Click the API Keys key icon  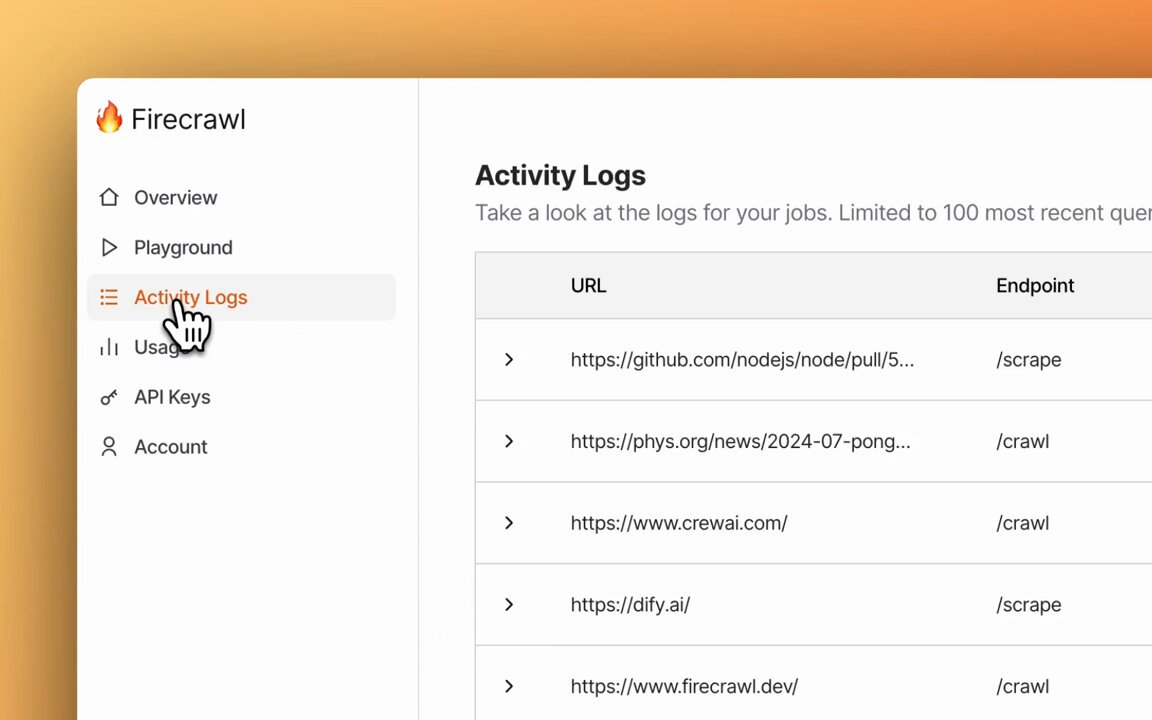[109, 397]
